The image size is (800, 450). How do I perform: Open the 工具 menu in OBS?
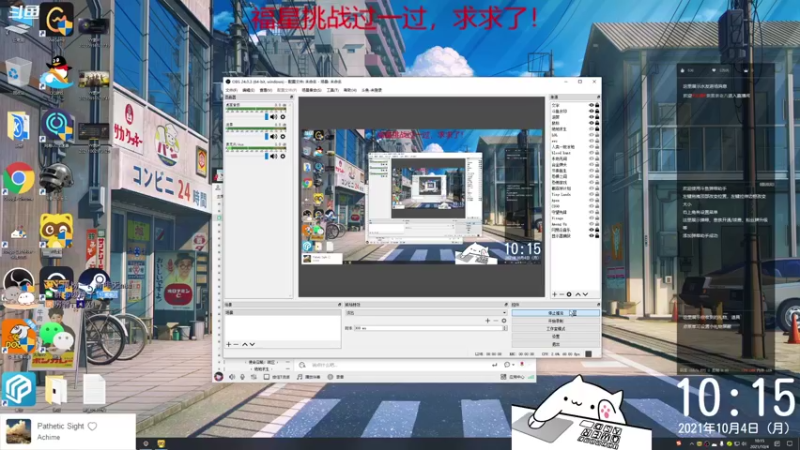click(x=333, y=90)
